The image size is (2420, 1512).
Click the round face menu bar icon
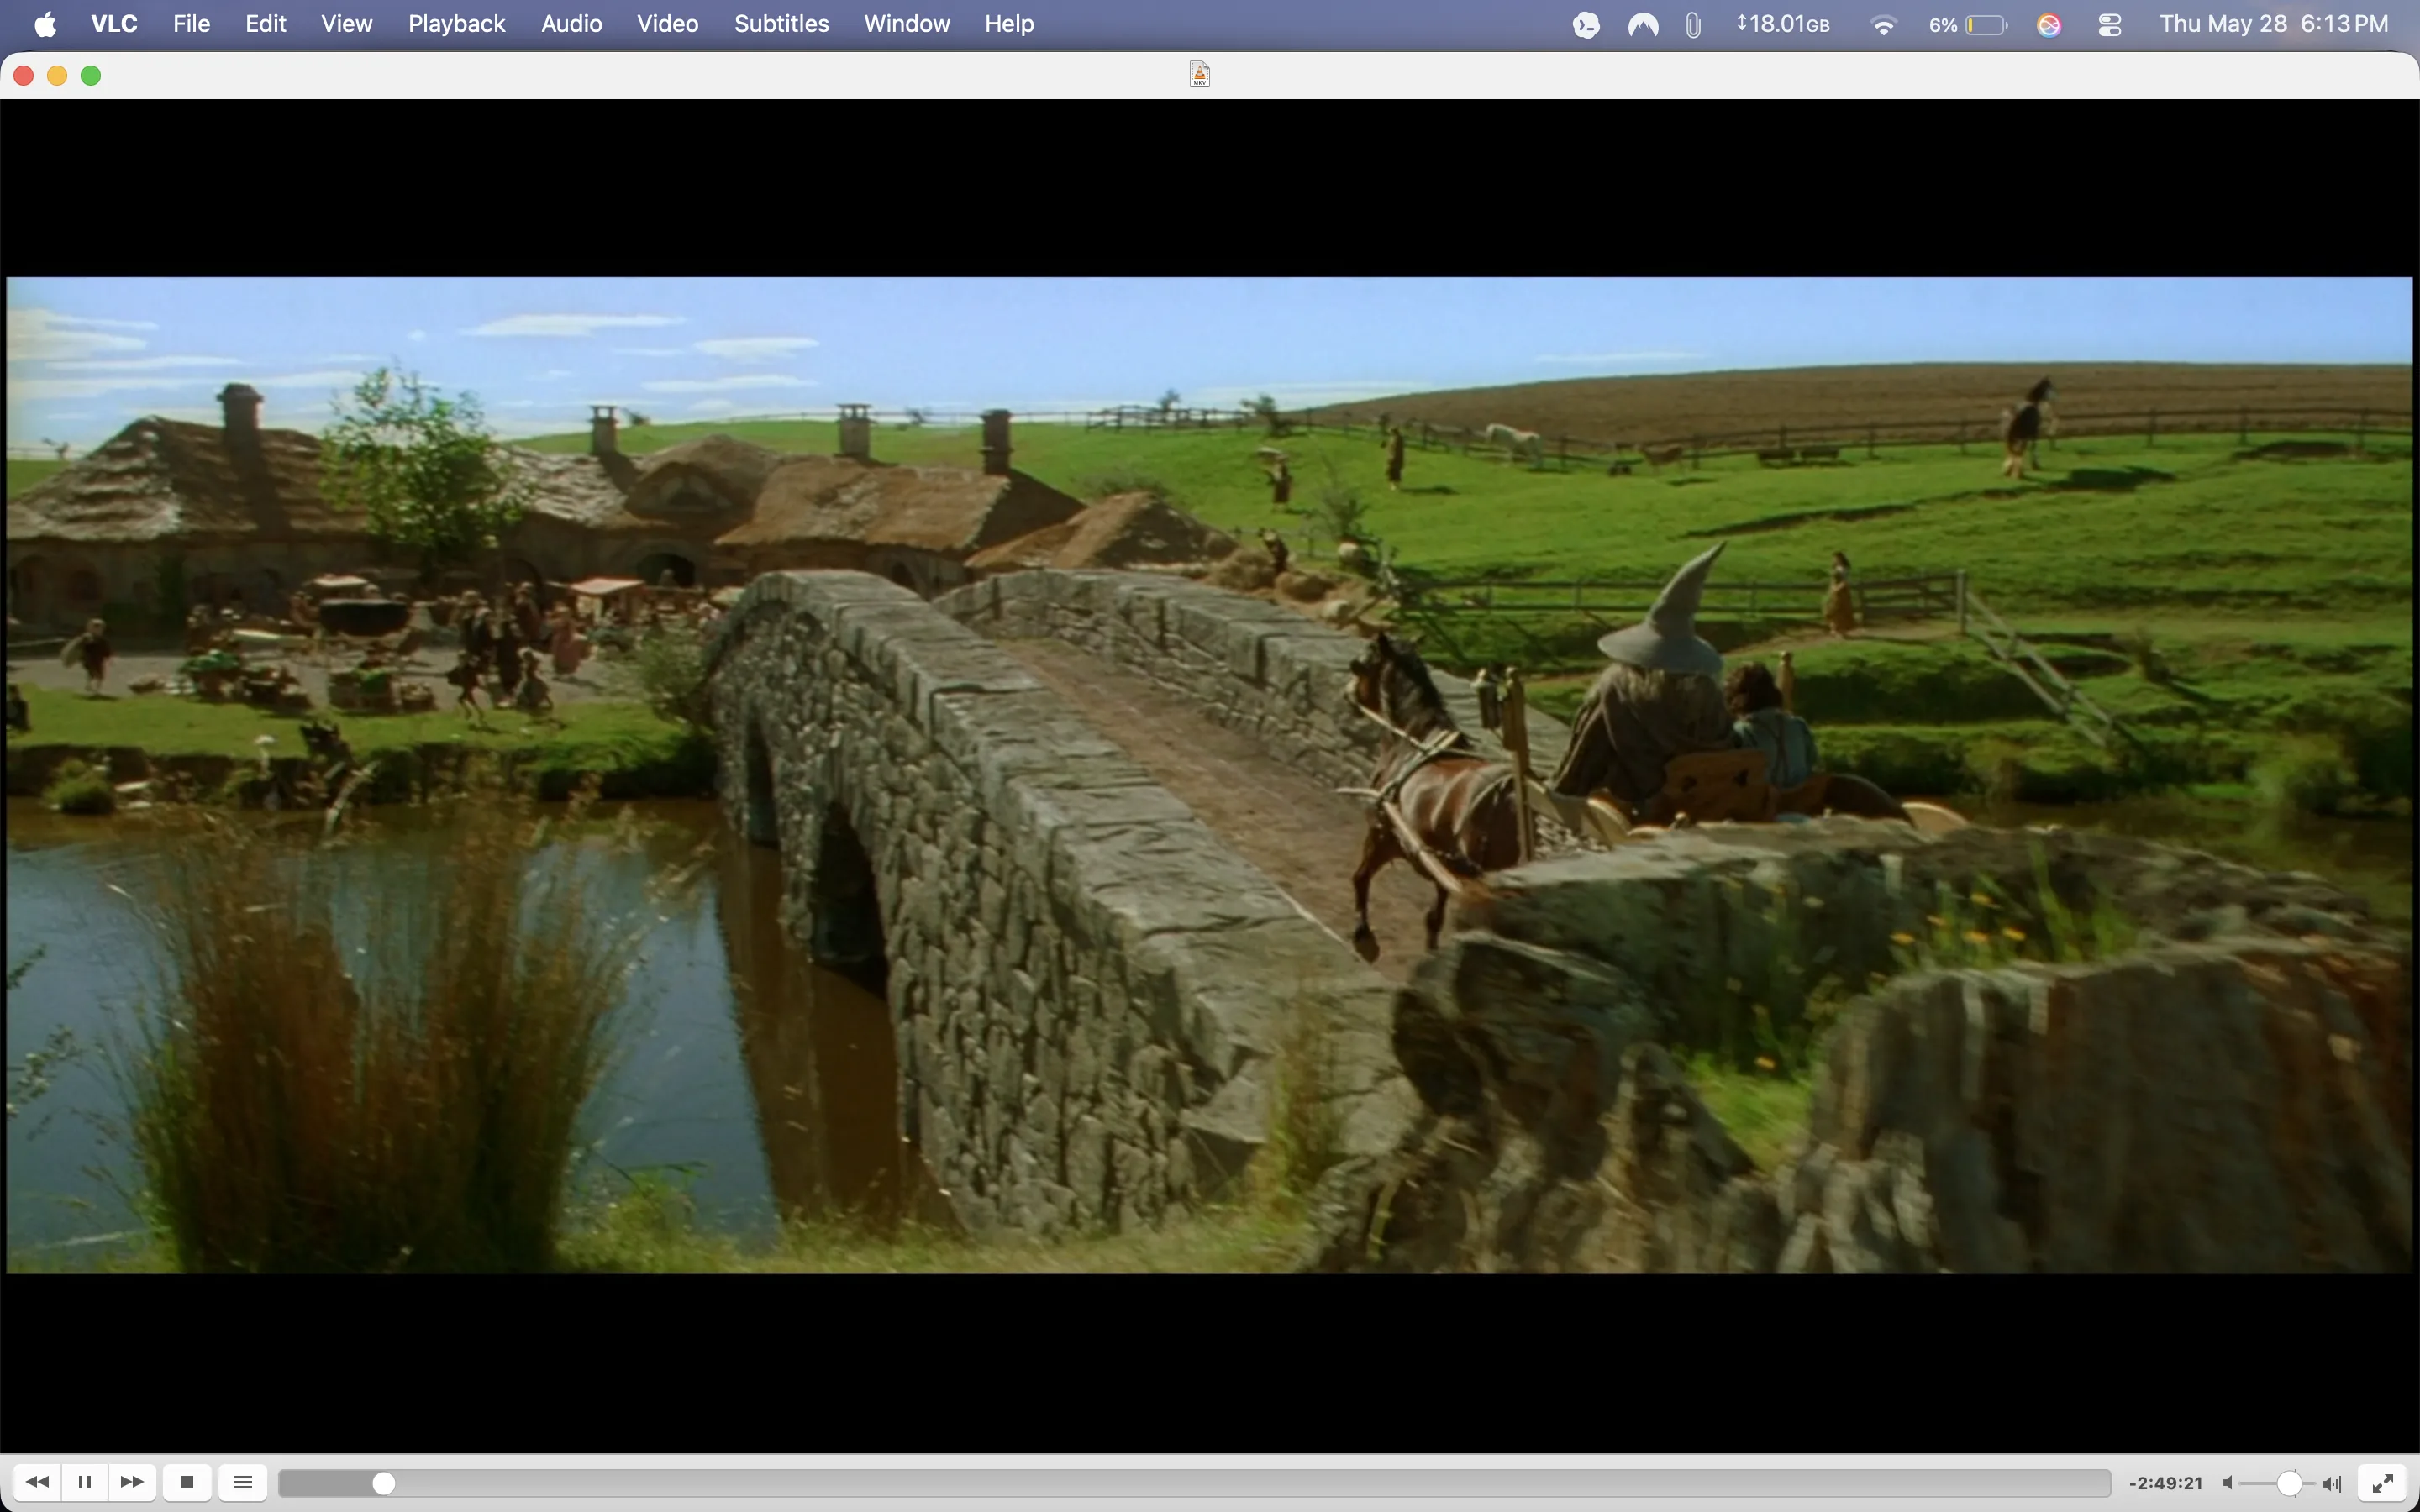click(x=1586, y=25)
